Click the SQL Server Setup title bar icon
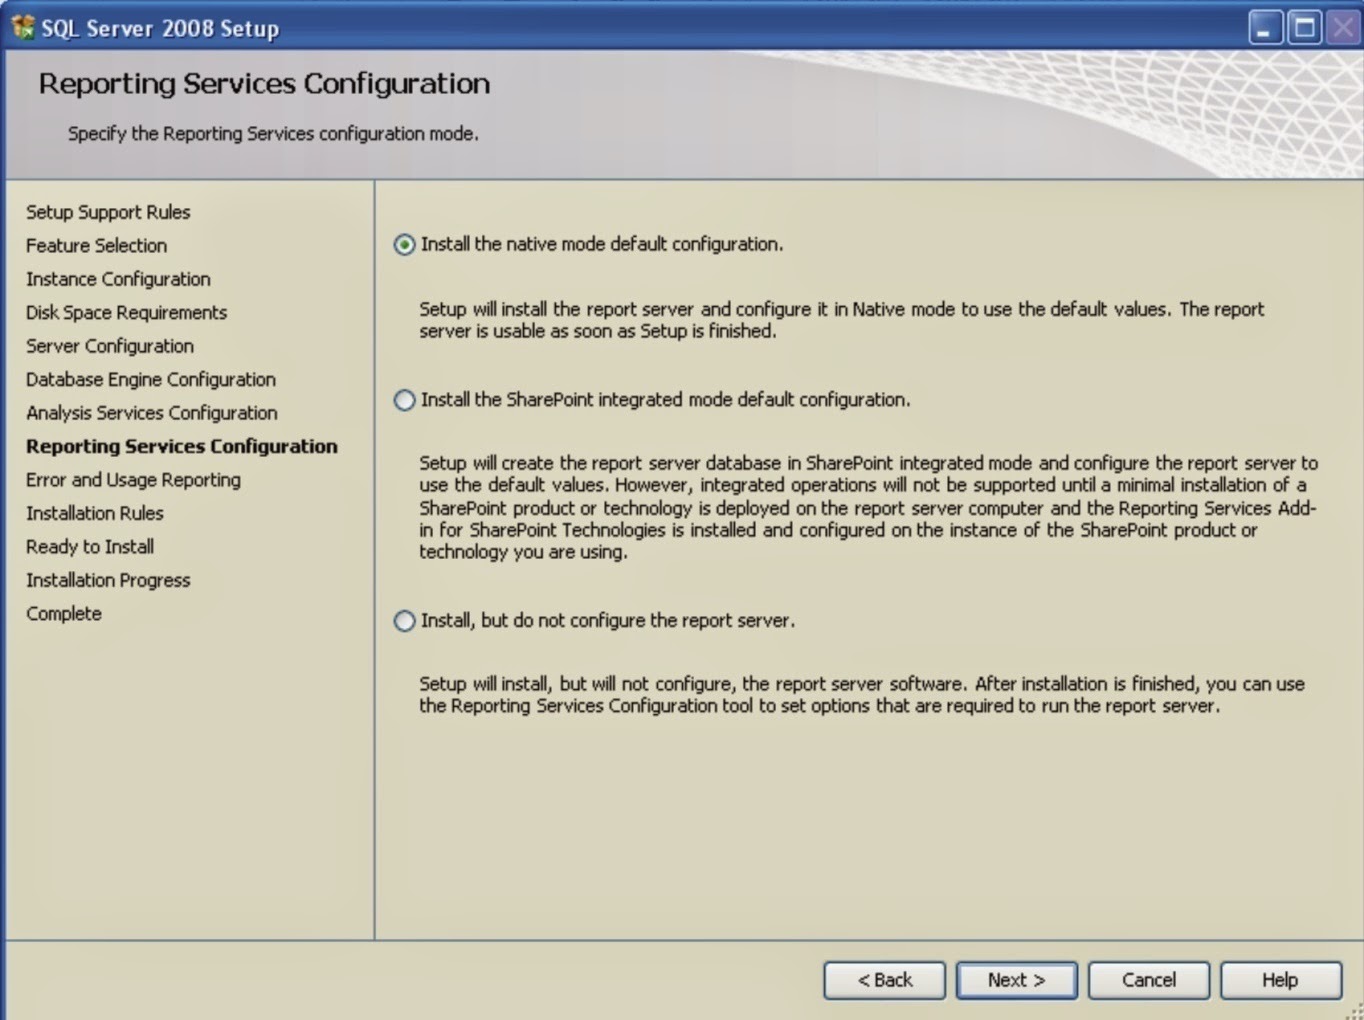 pyautogui.click(x=22, y=27)
